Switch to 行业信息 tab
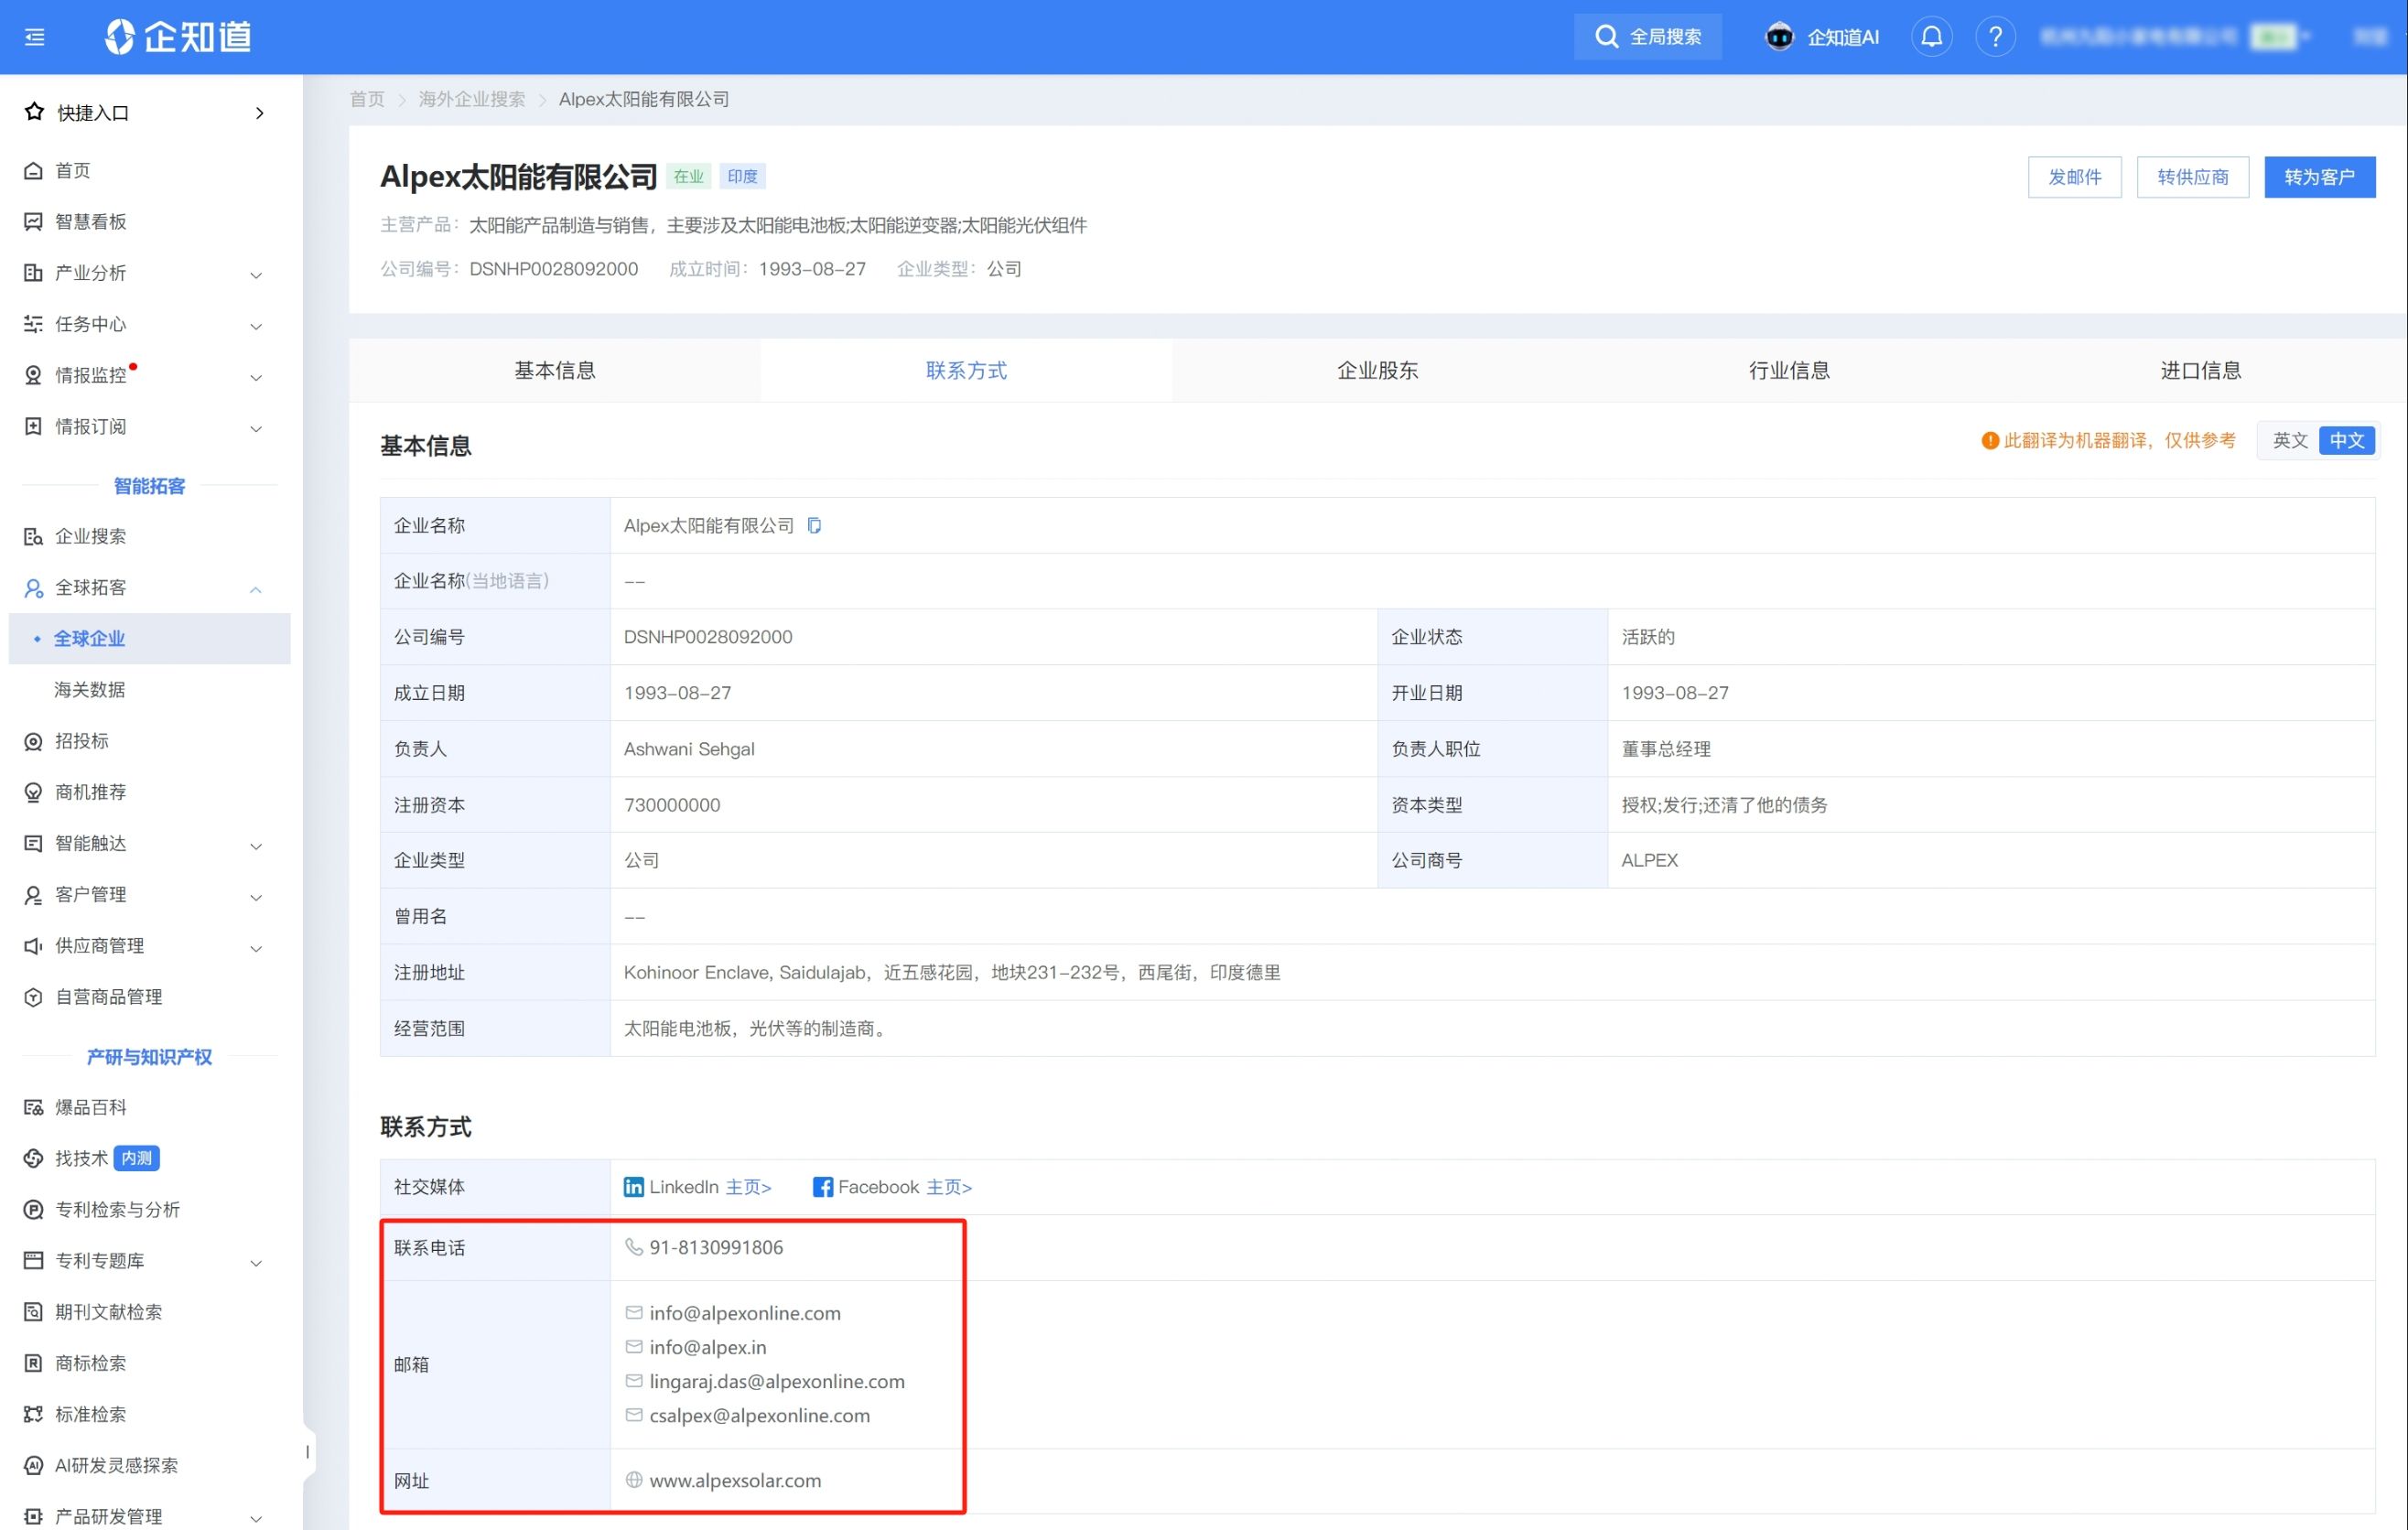The height and width of the screenshot is (1530, 2408). (1789, 371)
